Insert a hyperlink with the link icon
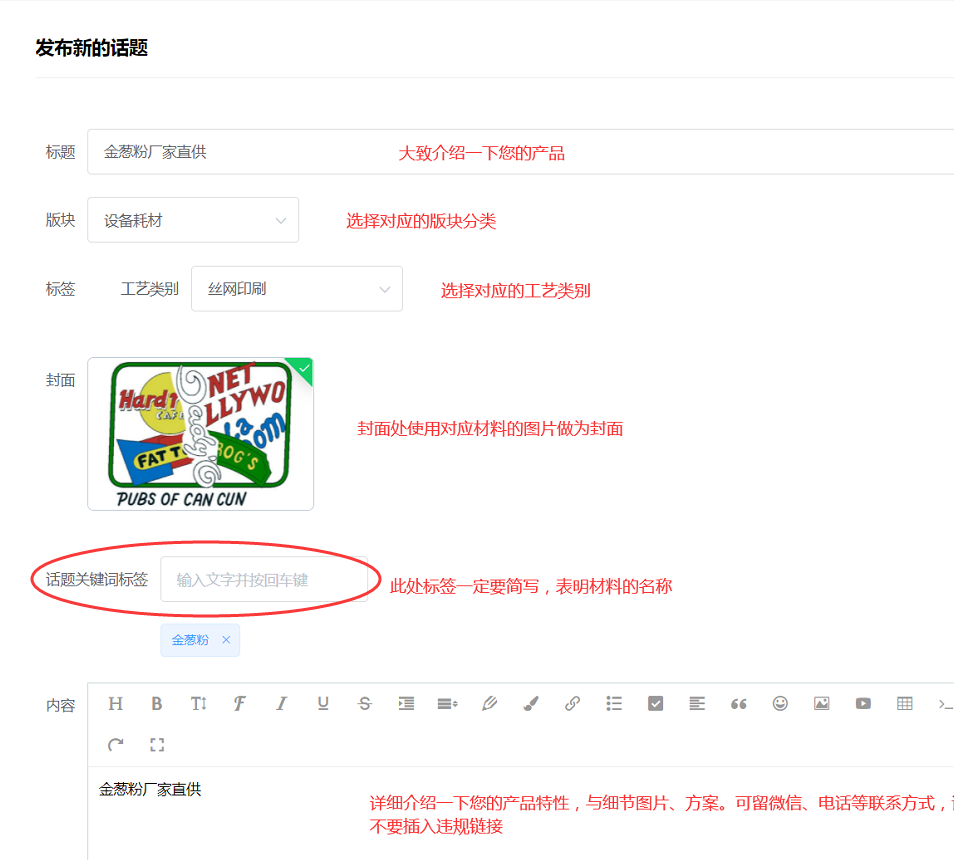 point(572,704)
